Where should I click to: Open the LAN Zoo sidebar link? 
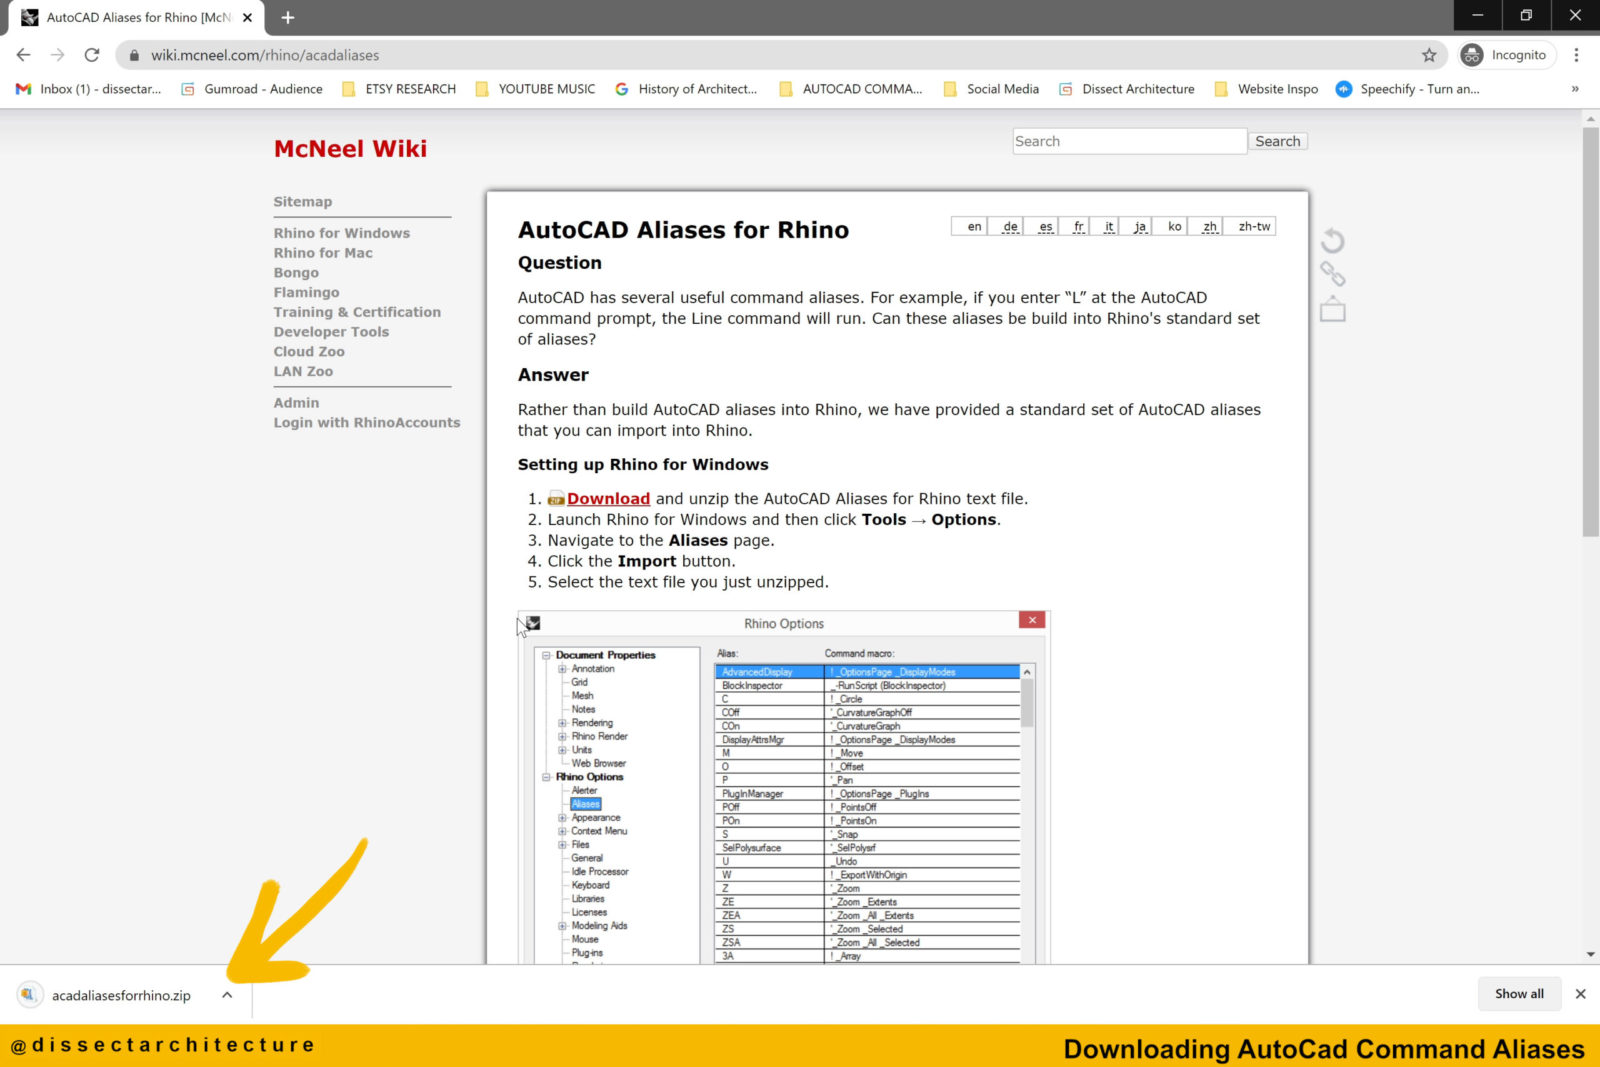click(303, 371)
